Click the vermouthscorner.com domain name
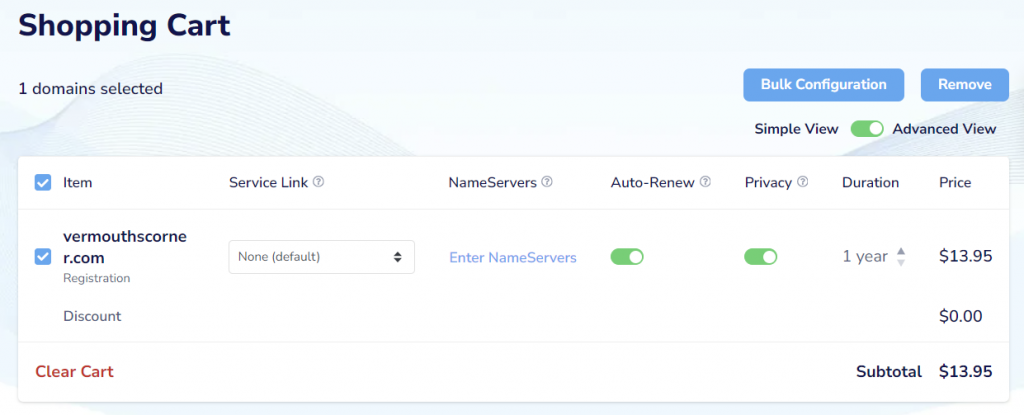This screenshot has height=415, width=1024. coord(124,246)
